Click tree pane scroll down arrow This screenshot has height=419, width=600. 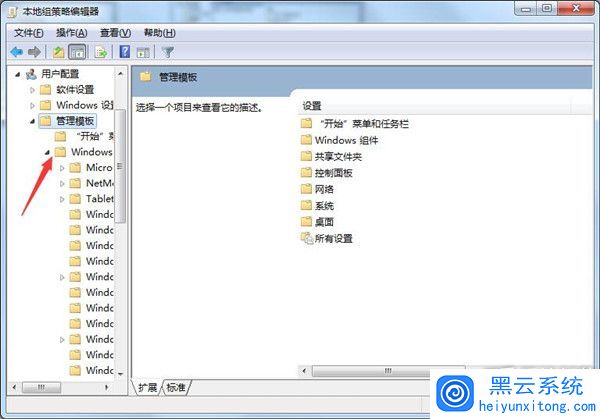121,374
